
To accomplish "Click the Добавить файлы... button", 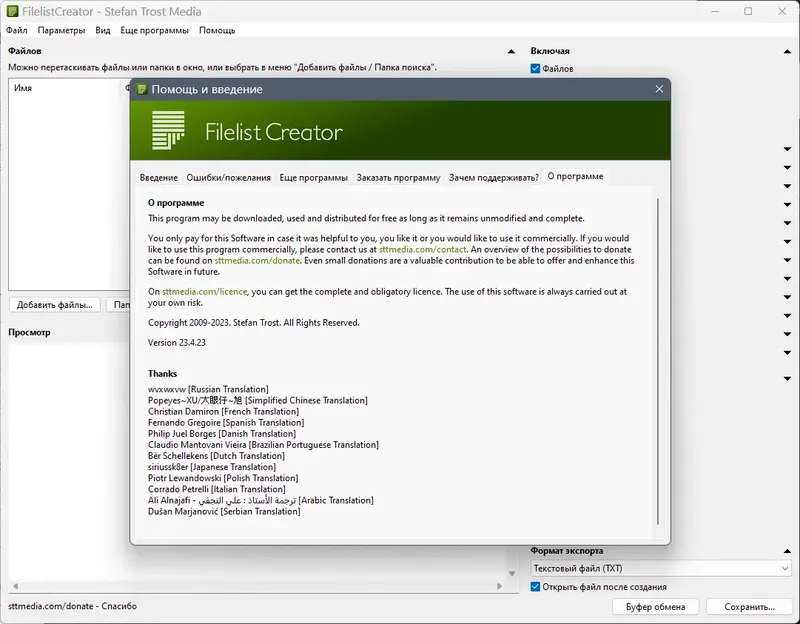I will click(x=55, y=305).
